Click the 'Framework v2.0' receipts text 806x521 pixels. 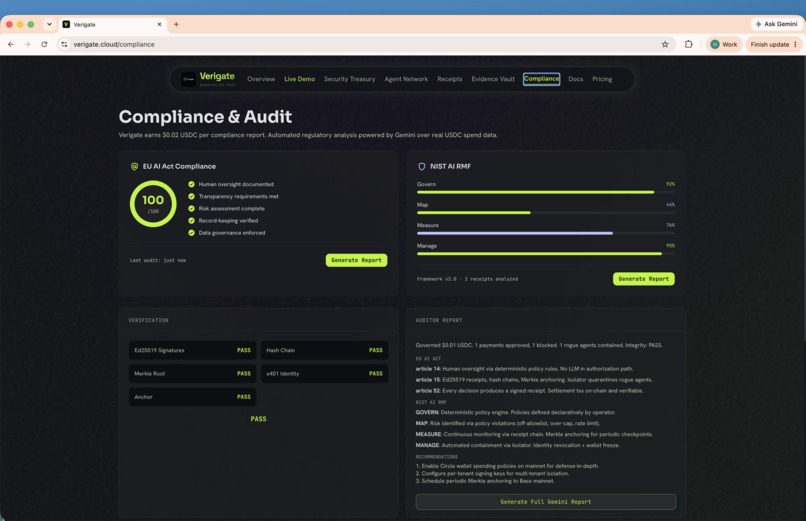pyautogui.click(x=467, y=279)
